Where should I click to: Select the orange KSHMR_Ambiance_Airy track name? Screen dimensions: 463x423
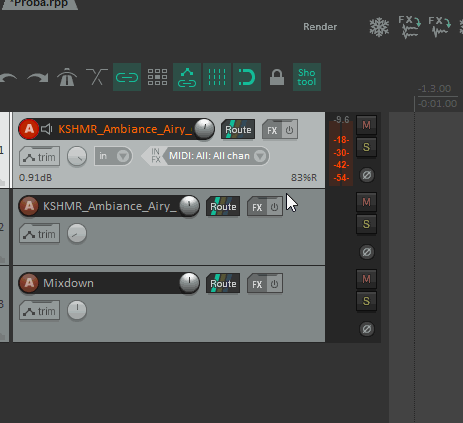click(125, 129)
